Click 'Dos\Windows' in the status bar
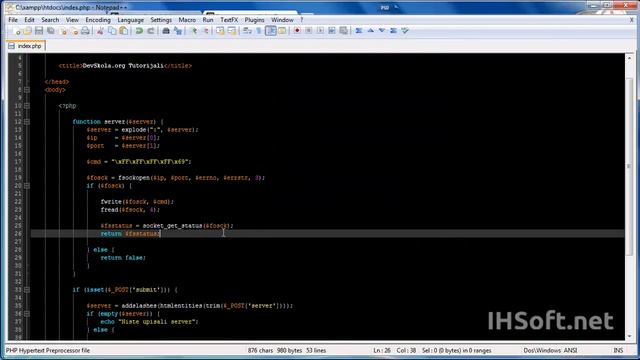This screenshot has width=640, height=360. click(x=542, y=350)
